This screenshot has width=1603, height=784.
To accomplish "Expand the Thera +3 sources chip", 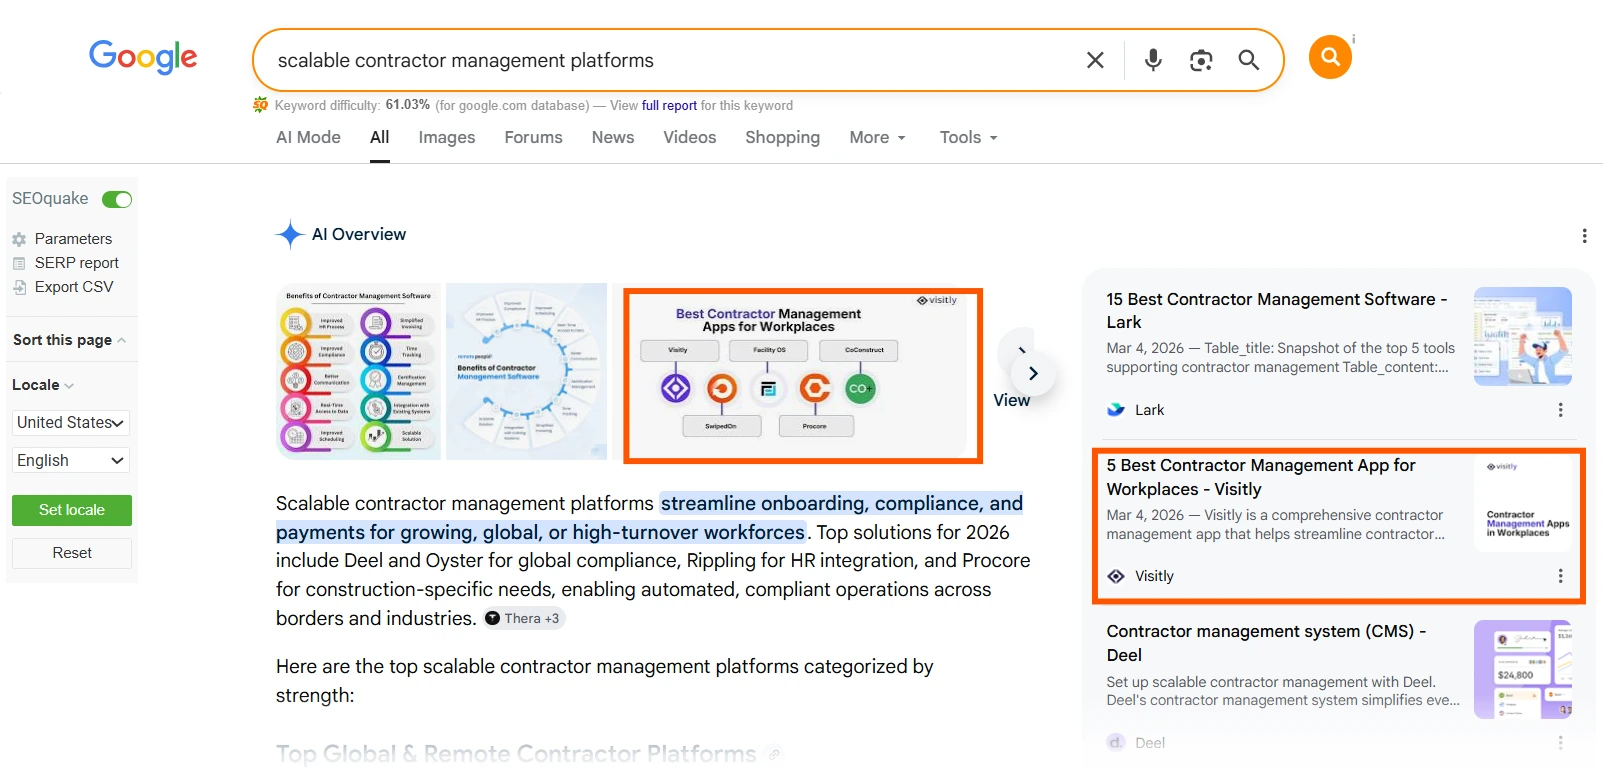I will click(524, 618).
